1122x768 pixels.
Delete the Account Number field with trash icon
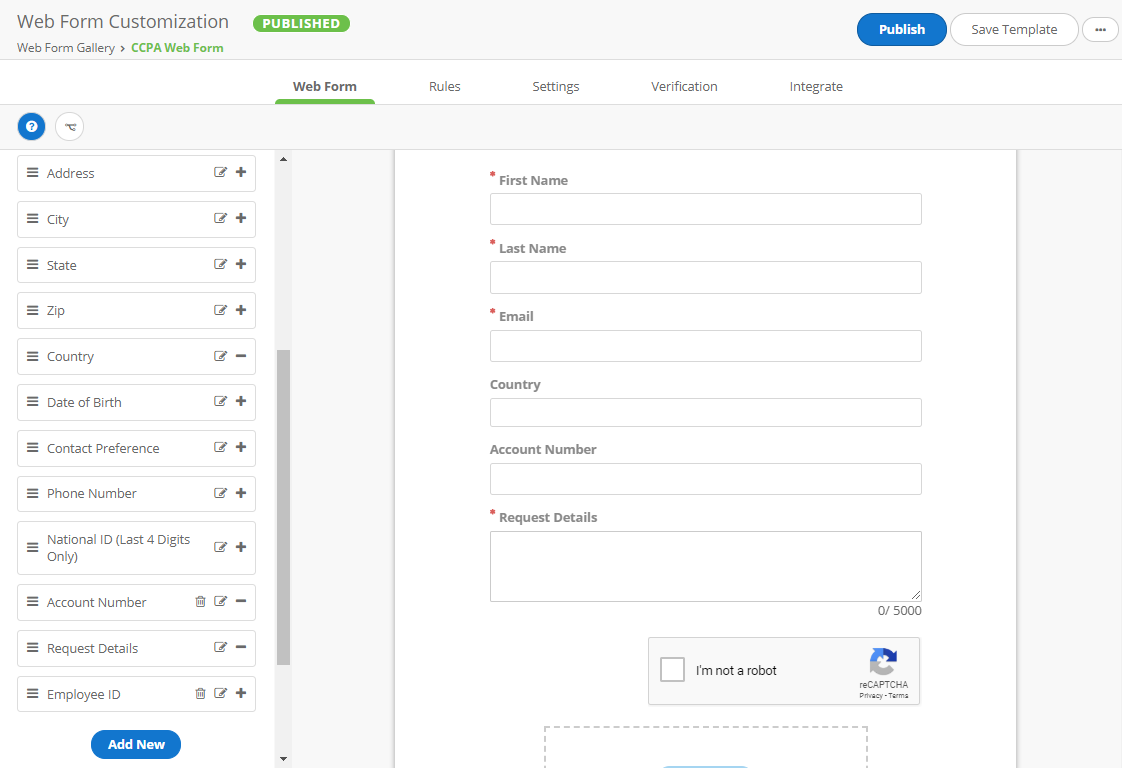click(200, 602)
